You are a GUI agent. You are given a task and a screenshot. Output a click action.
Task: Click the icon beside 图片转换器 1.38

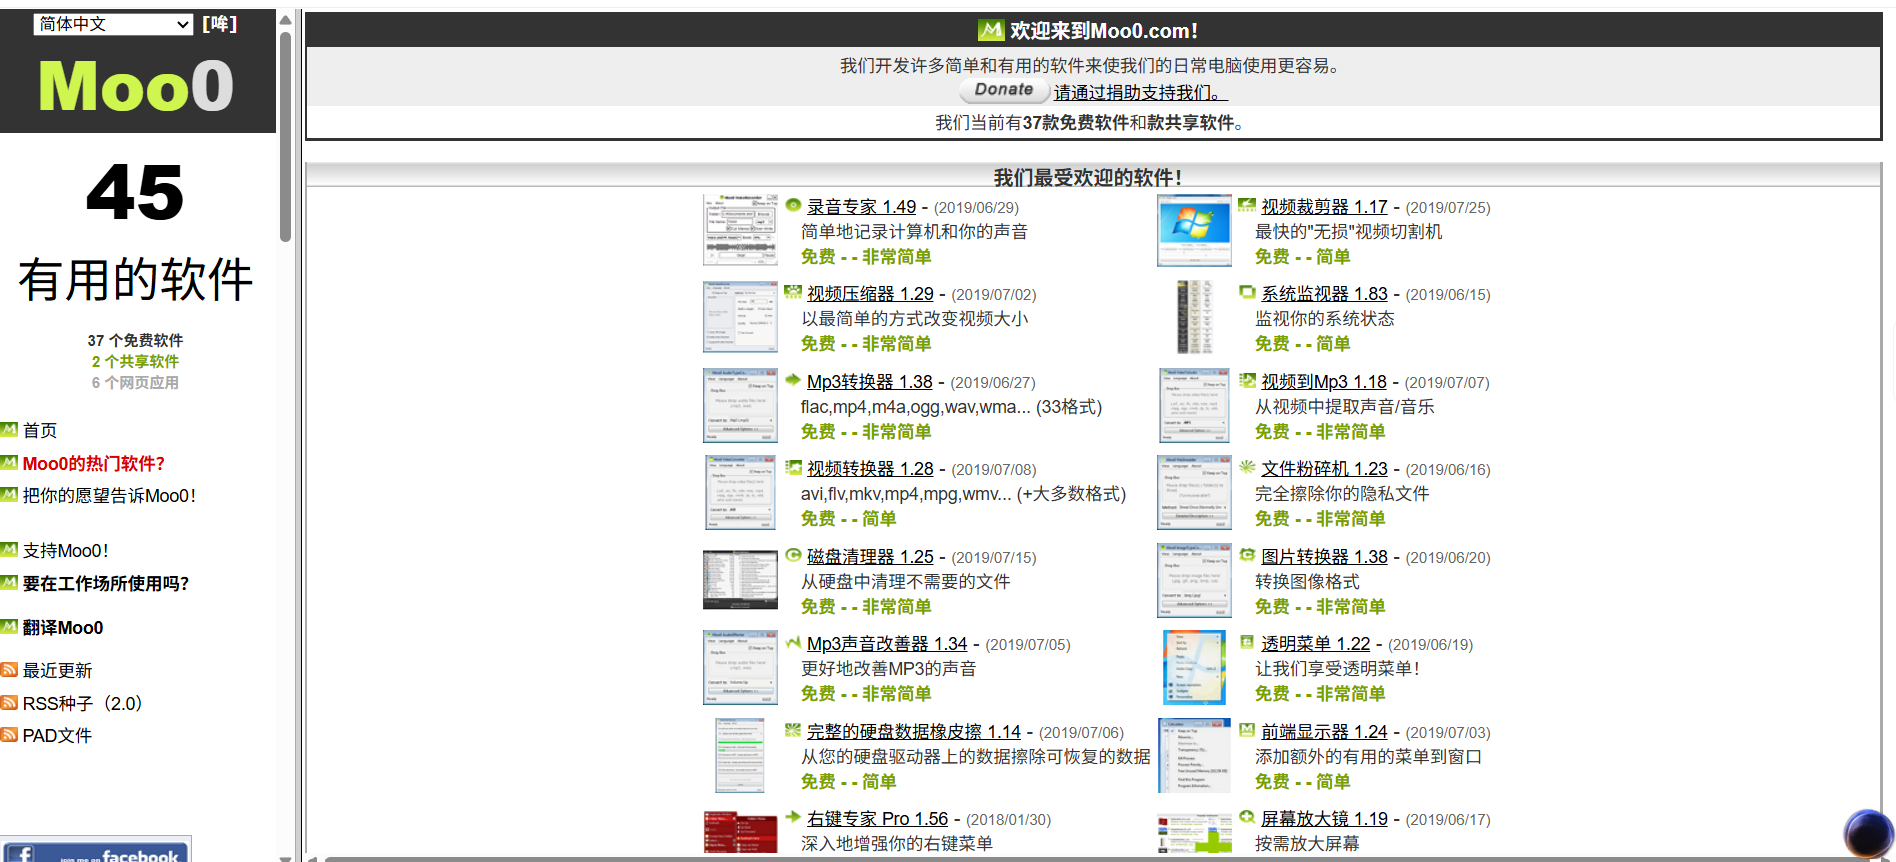(1247, 555)
